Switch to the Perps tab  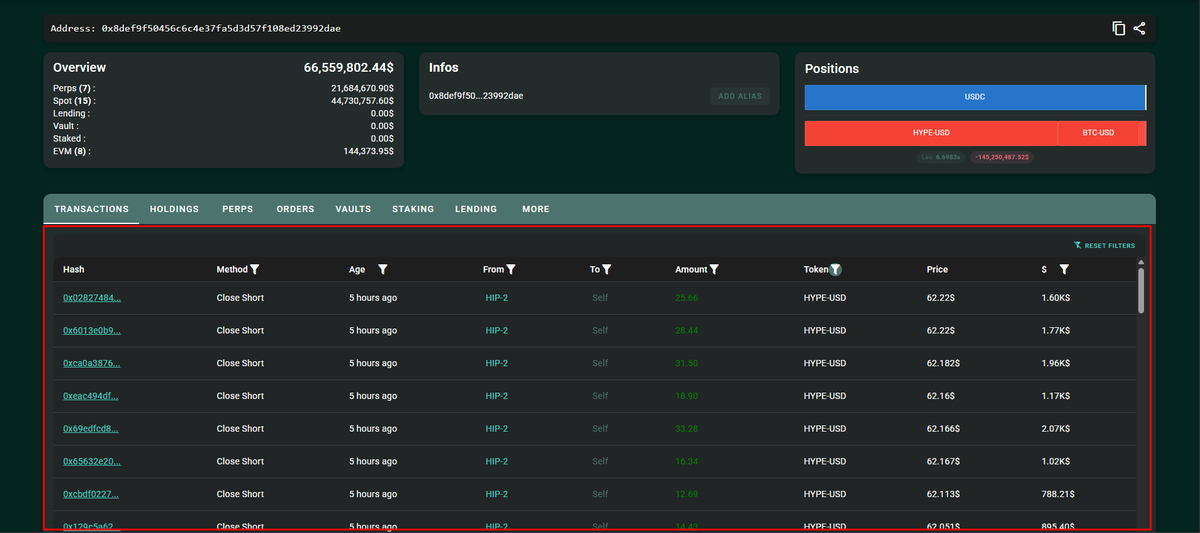237,209
